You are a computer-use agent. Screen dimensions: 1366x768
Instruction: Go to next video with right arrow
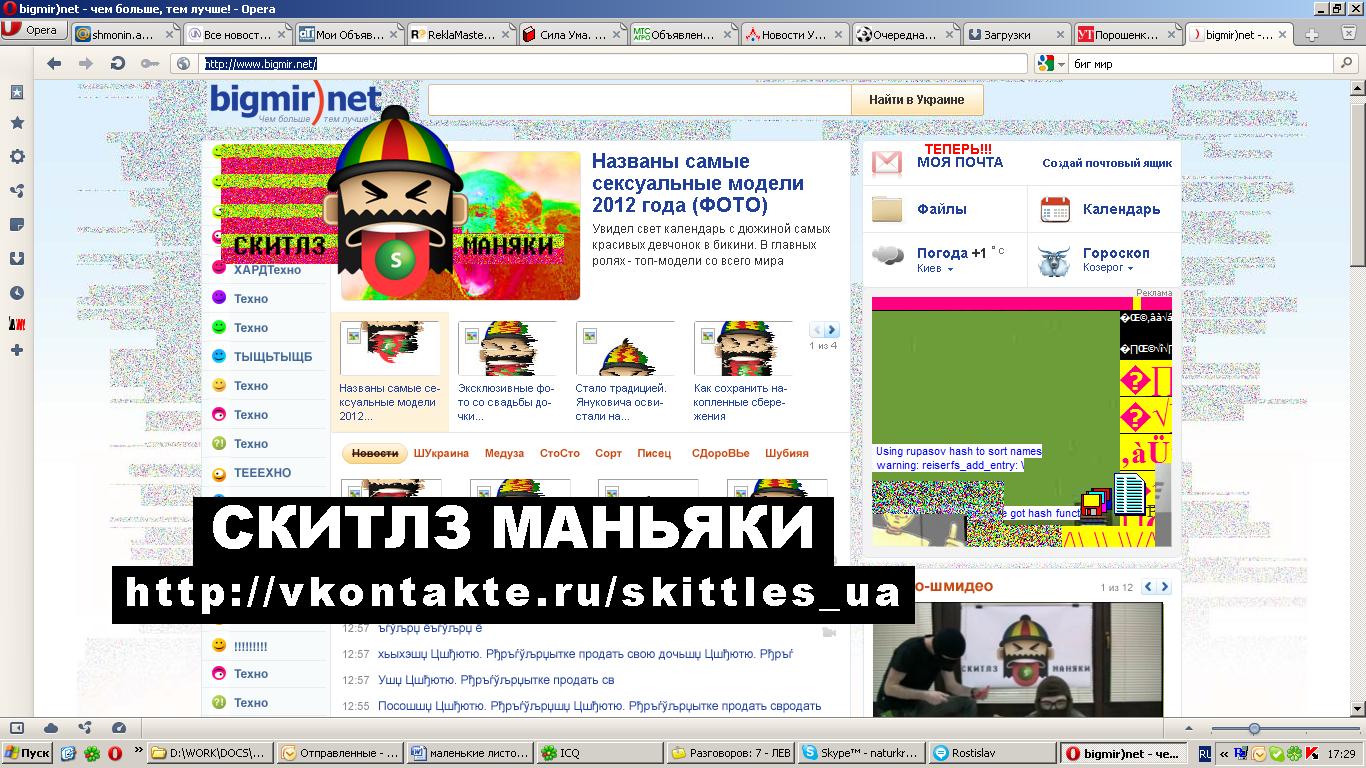coord(1164,587)
